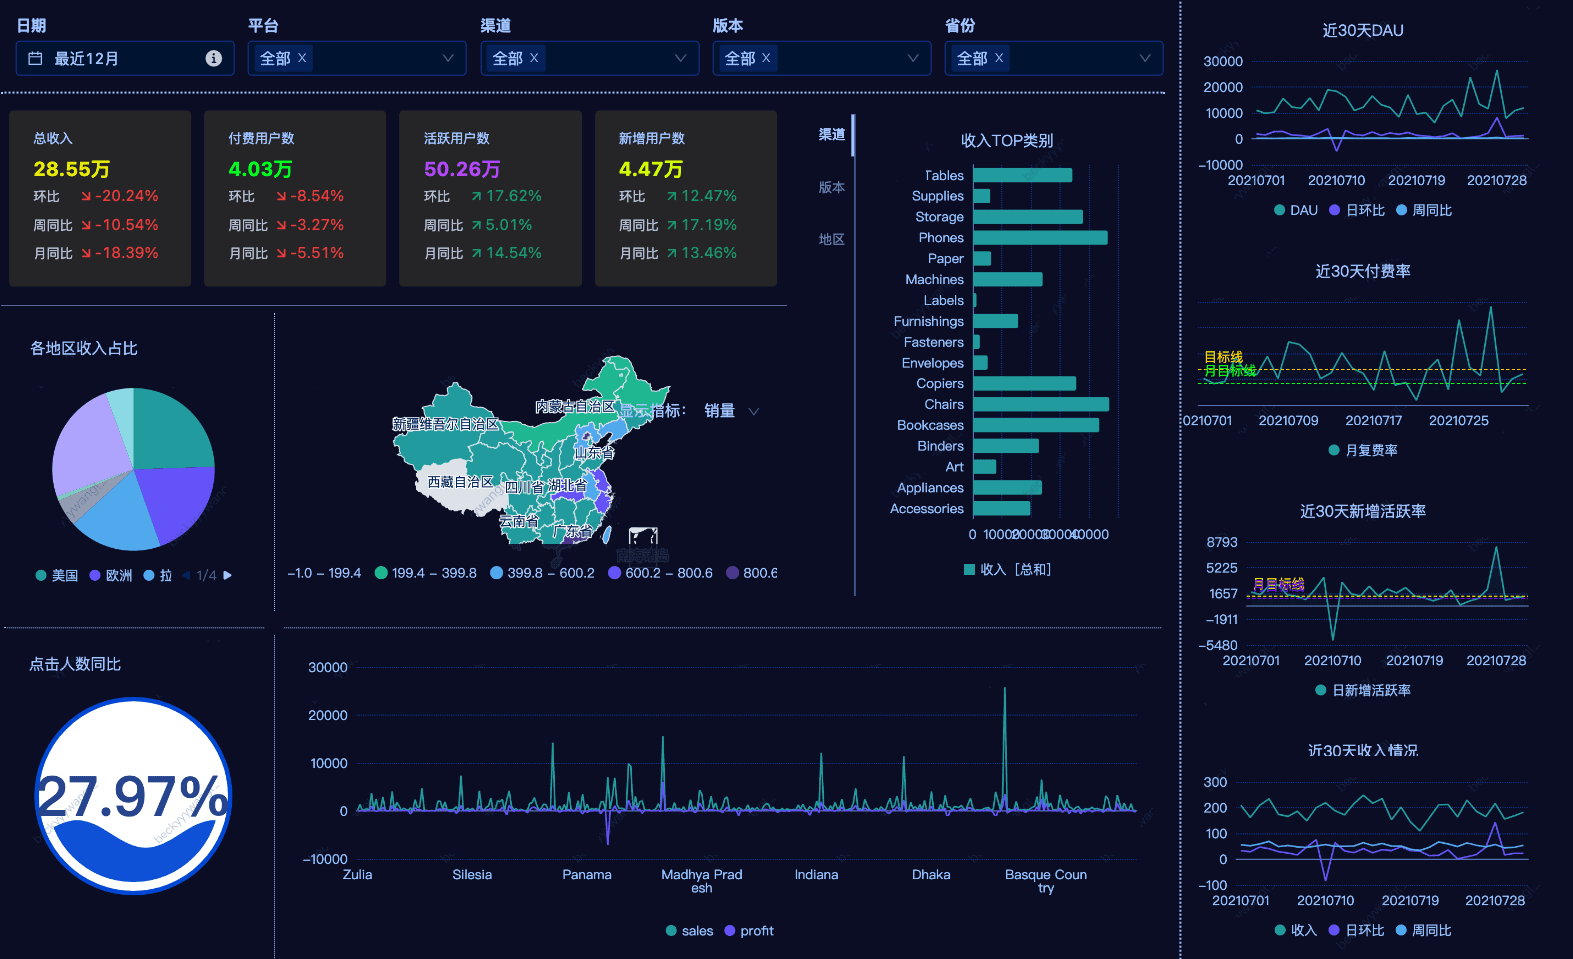Remove the 全部 tag in 省份 filter
This screenshot has width=1573, height=959.
pos(998,58)
